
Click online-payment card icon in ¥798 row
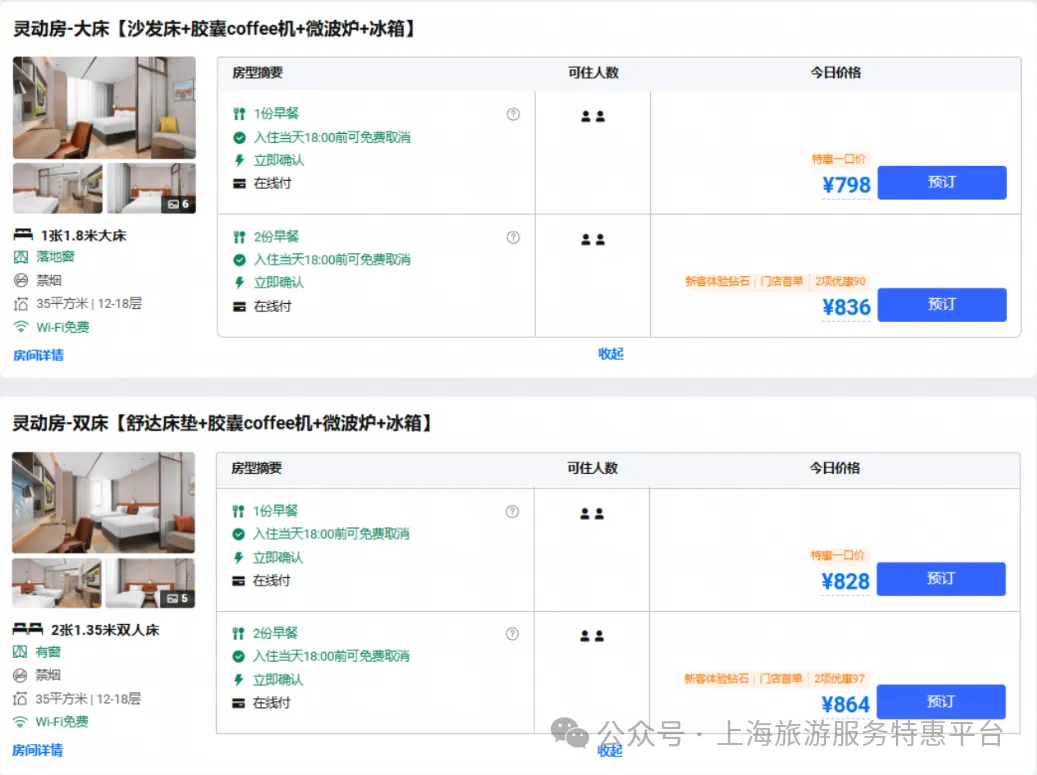pyautogui.click(x=239, y=184)
